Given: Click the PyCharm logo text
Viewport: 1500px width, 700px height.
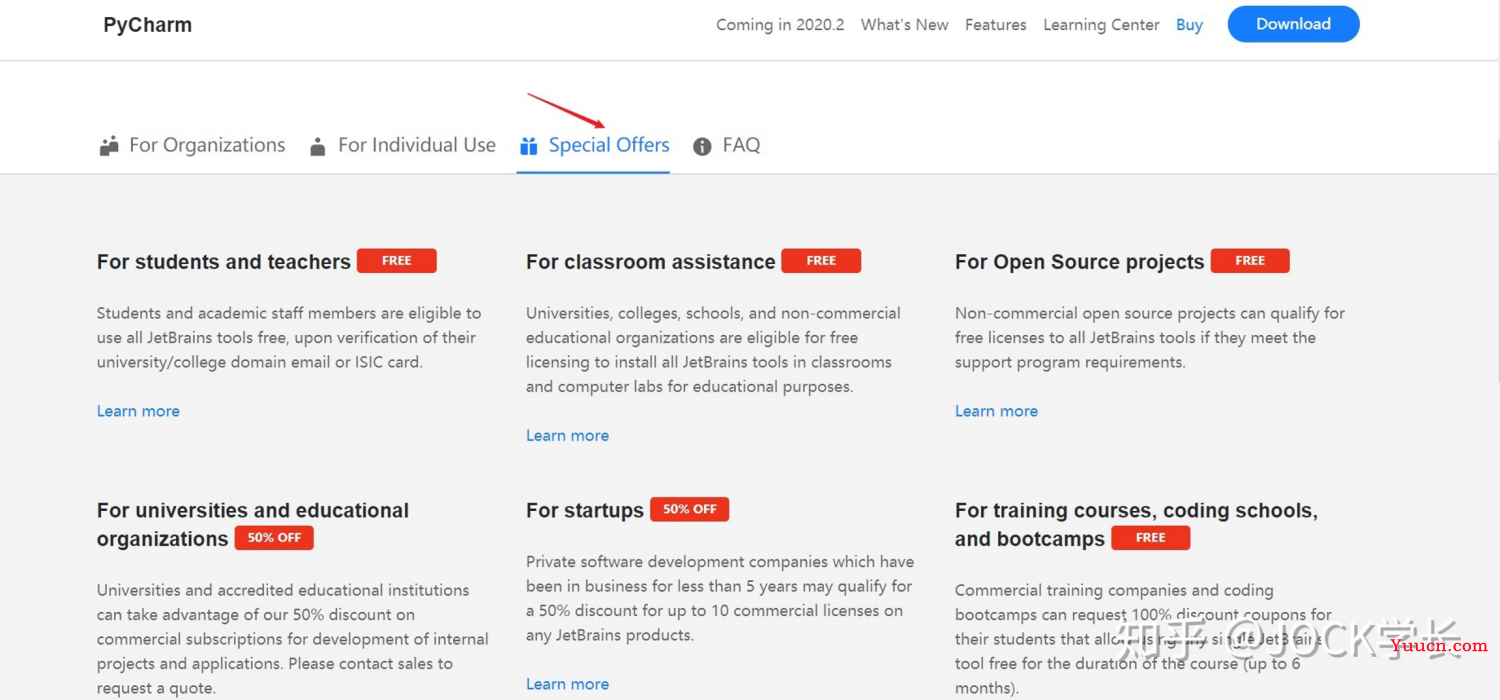Looking at the screenshot, I should pos(147,25).
